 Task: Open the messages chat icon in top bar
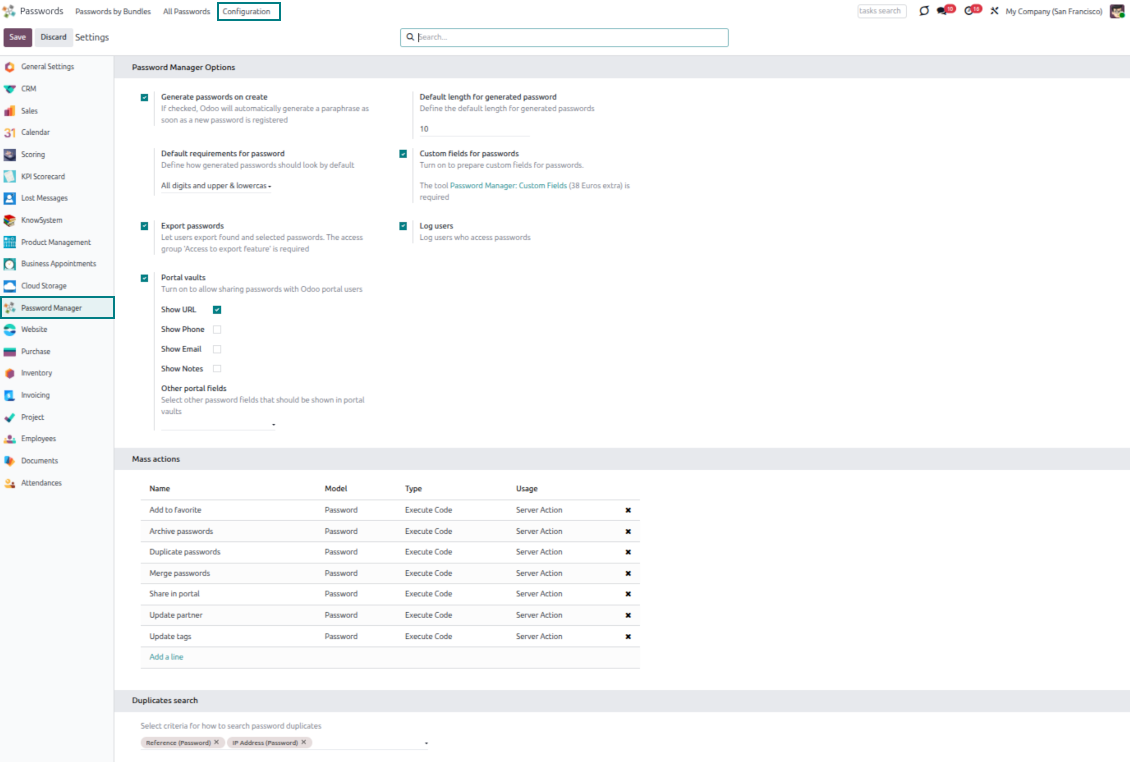943,11
